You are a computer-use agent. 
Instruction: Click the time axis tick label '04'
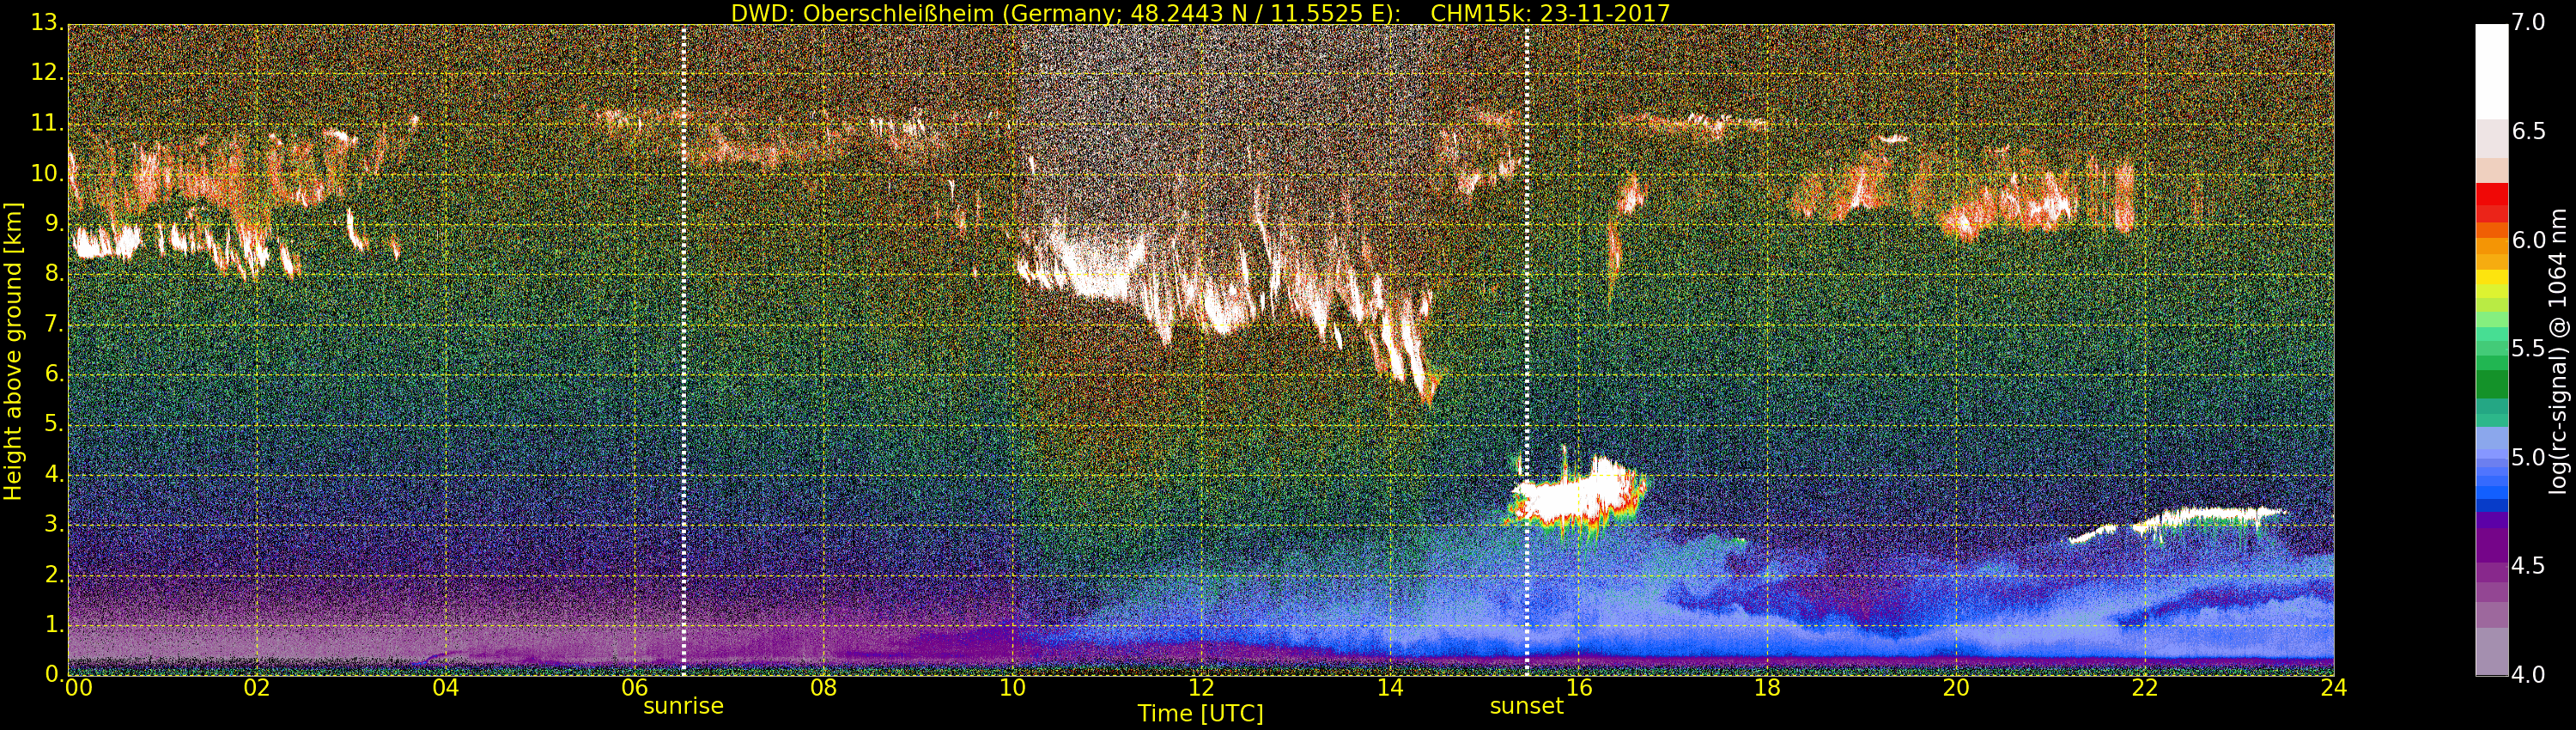coord(445,687)
